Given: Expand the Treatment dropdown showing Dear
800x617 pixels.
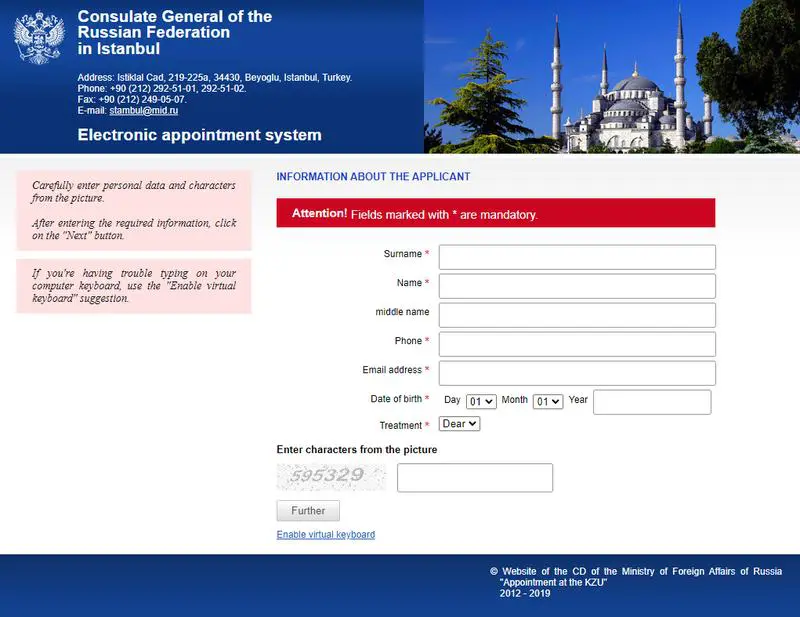Looking at the screenshot, I should [x=460, y=424].
